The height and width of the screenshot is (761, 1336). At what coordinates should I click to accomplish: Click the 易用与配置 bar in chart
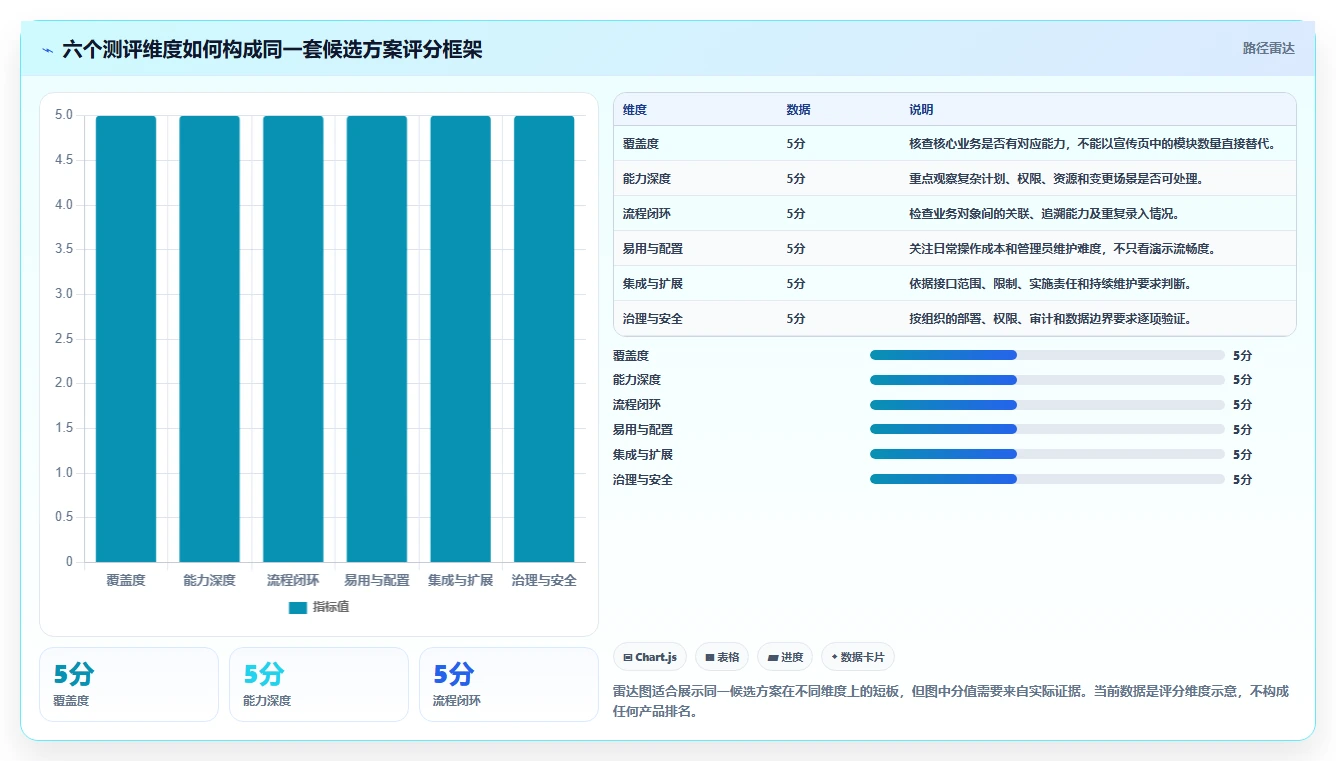[377, 339]
